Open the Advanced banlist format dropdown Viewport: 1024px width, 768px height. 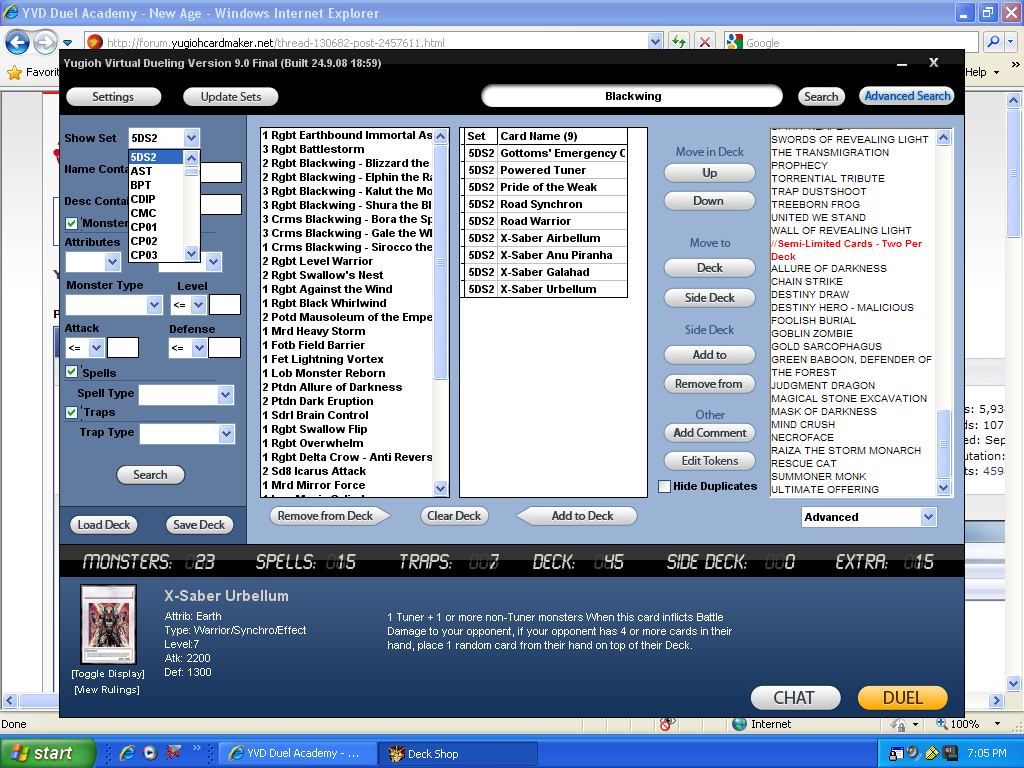click(928, 517)
